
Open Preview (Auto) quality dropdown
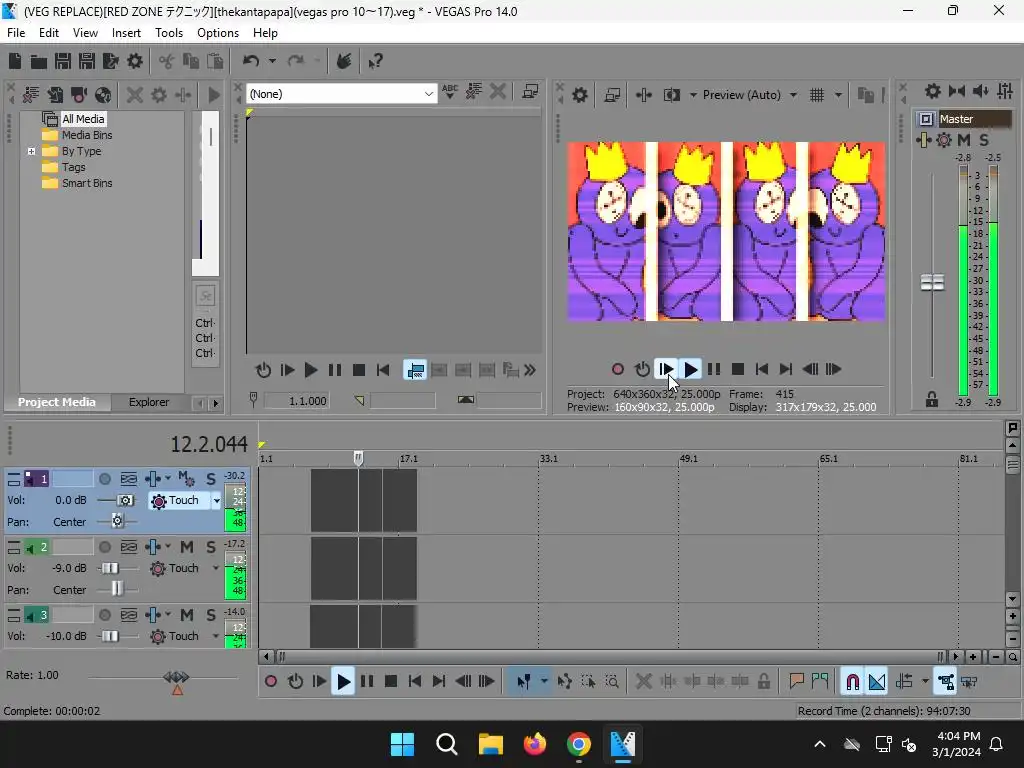point(793,95)
